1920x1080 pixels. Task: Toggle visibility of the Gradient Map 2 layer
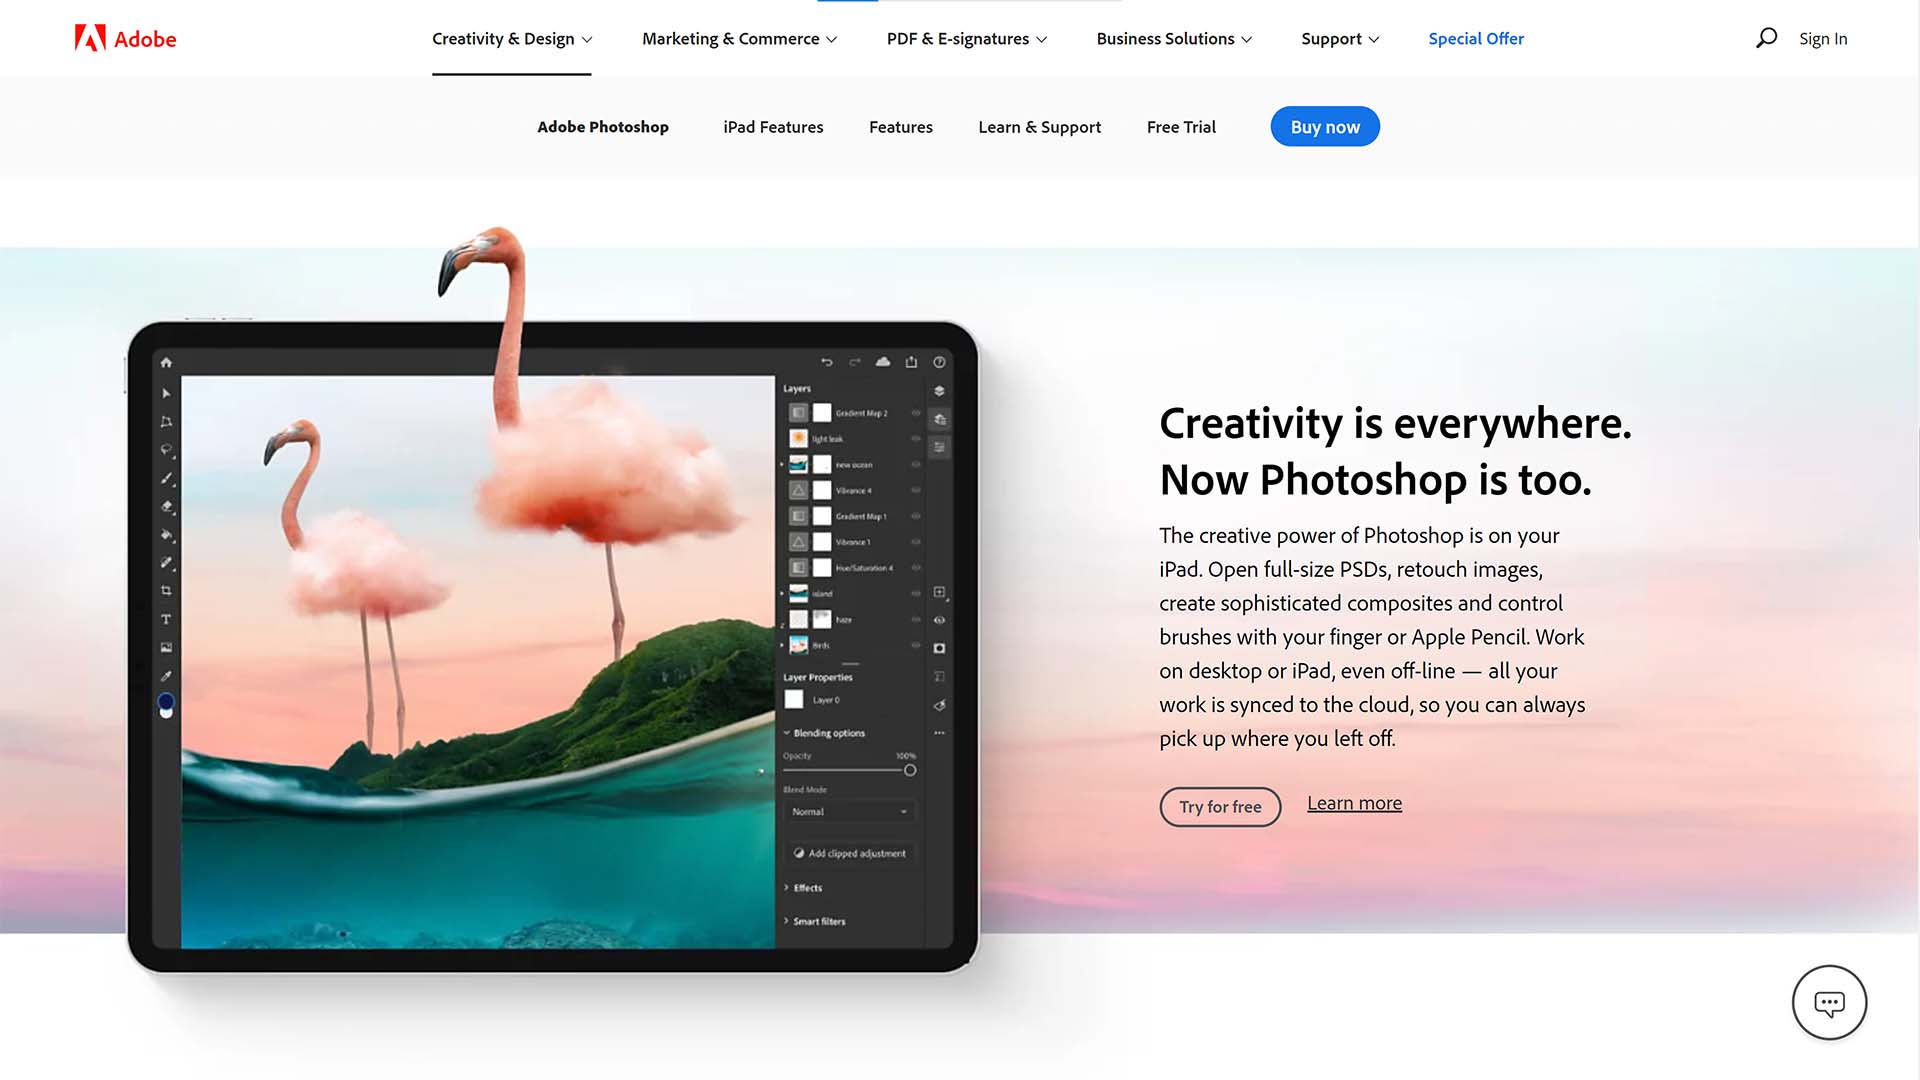[x=915, y=413]
